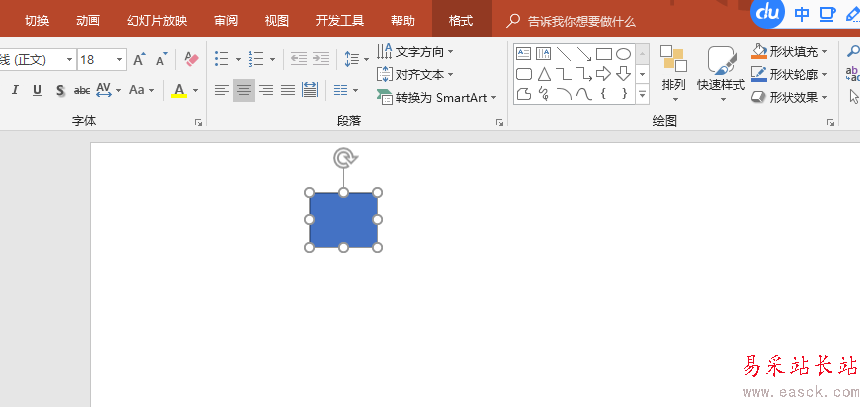Select the text box shape in gallery
This screenshot has width=860, height=407.
(x=524, y=54)
